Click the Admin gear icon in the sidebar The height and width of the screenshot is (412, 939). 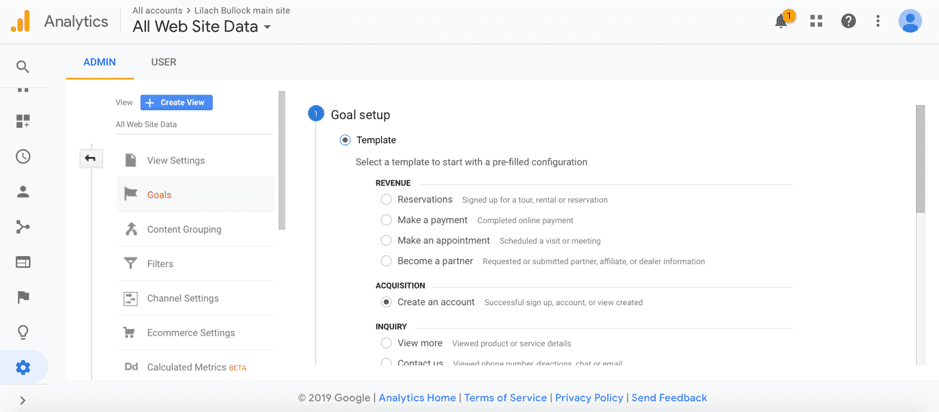tap(23, 368)
